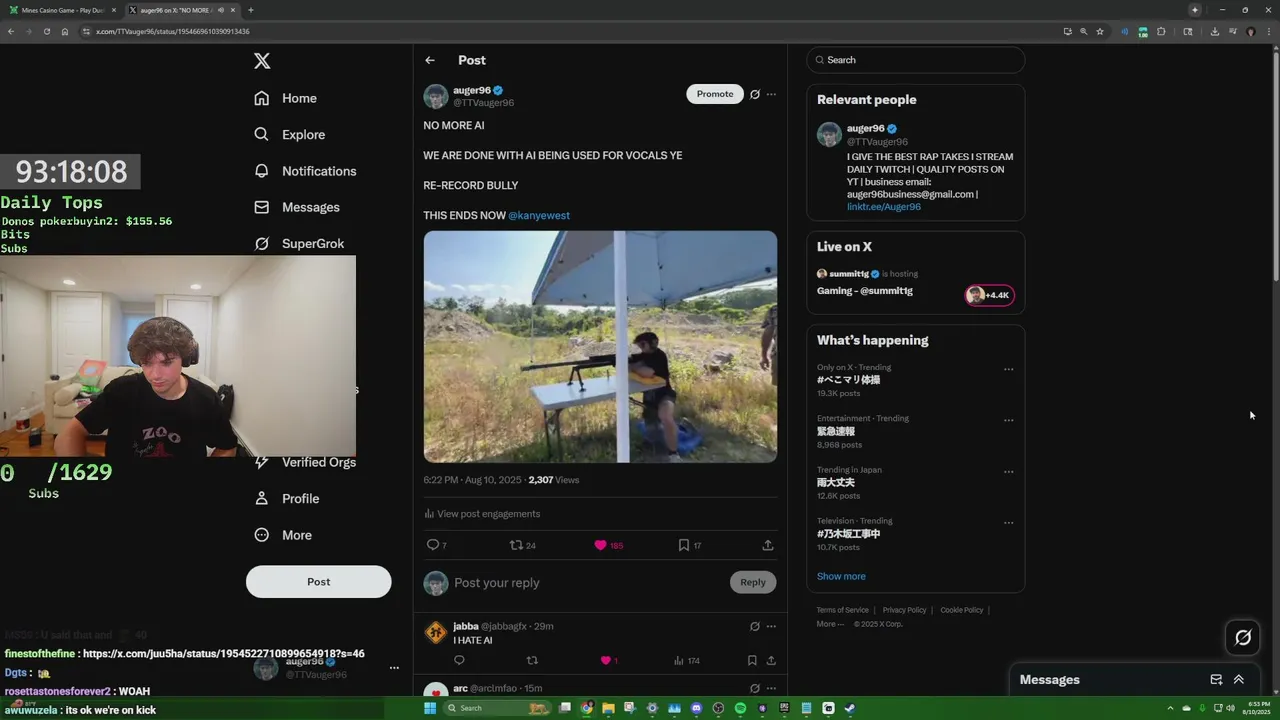Click the +4.4K listeners badge
This screenshot has width=1280, height=720.
click(989, 295)
